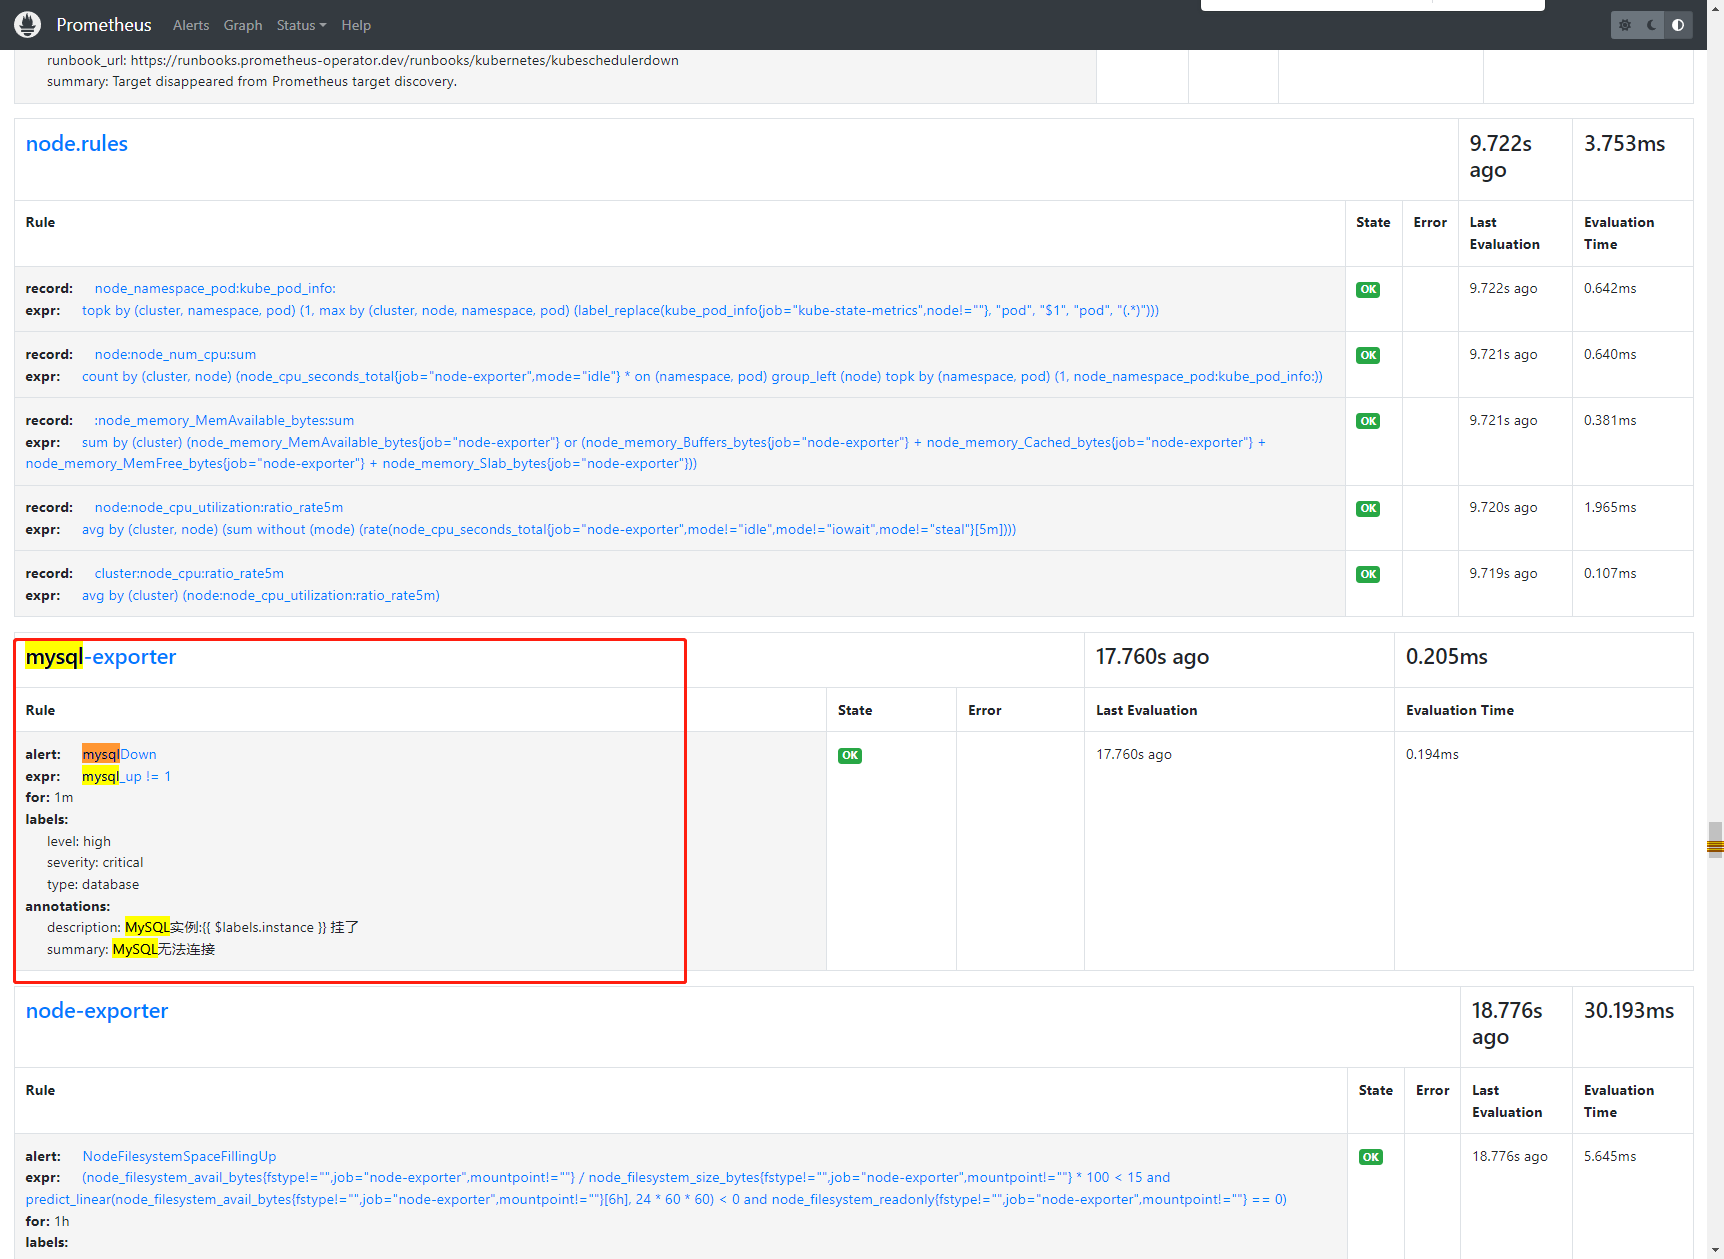Click OK badge for cluster:node_cpu:ratio_rate5m rule
This screenshot has width=1724, height=1259.
(x=1368, y=575)
